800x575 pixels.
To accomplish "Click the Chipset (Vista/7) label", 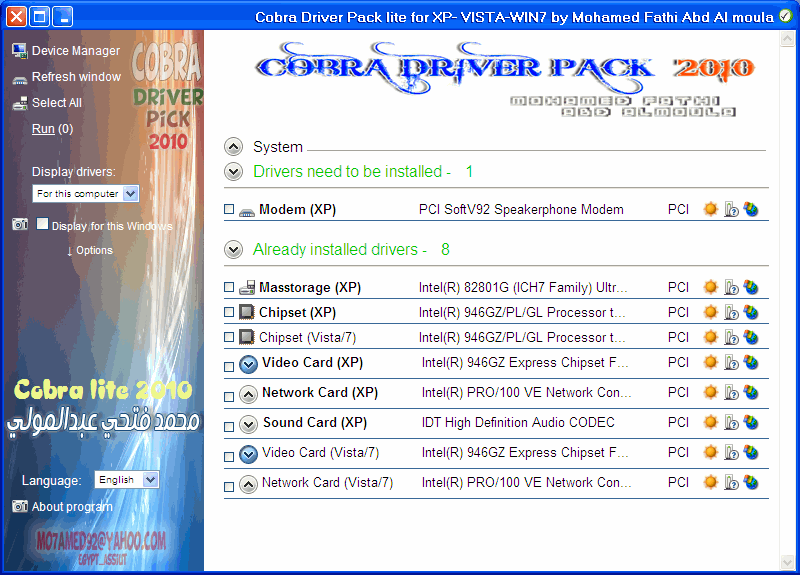I will point(307,337).
